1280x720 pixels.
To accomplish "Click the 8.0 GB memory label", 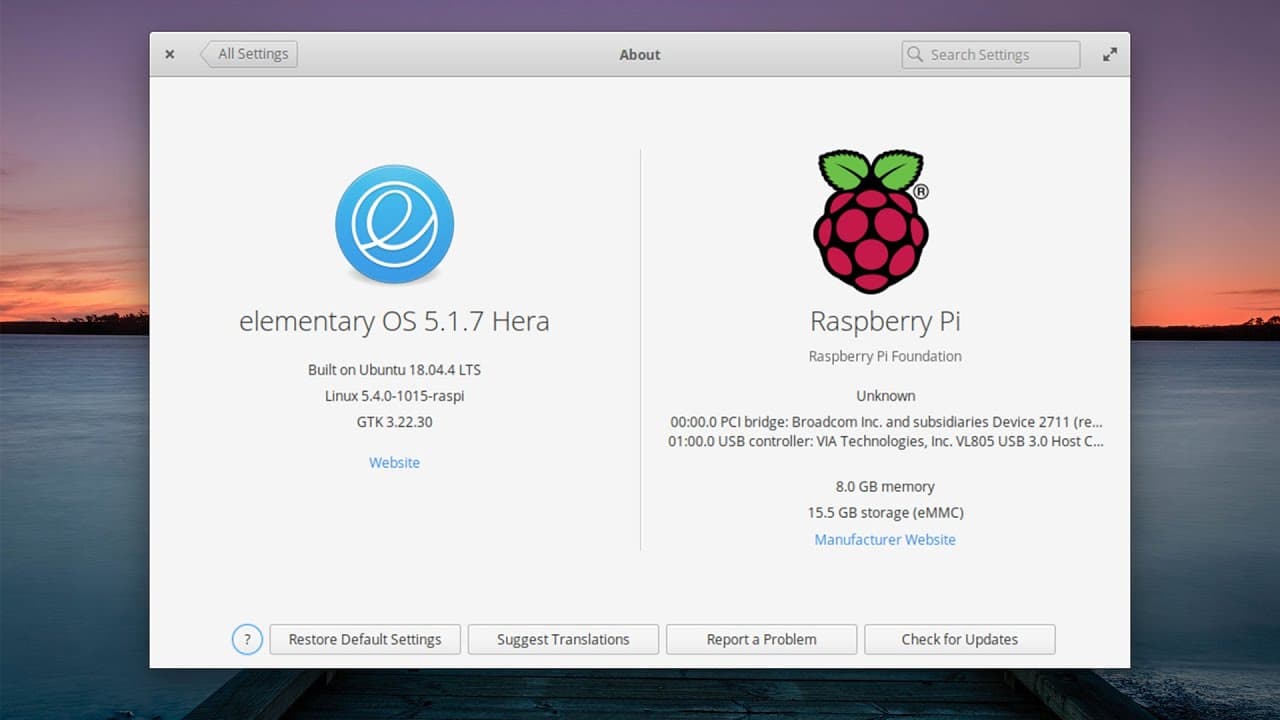I will coord(885,486).
